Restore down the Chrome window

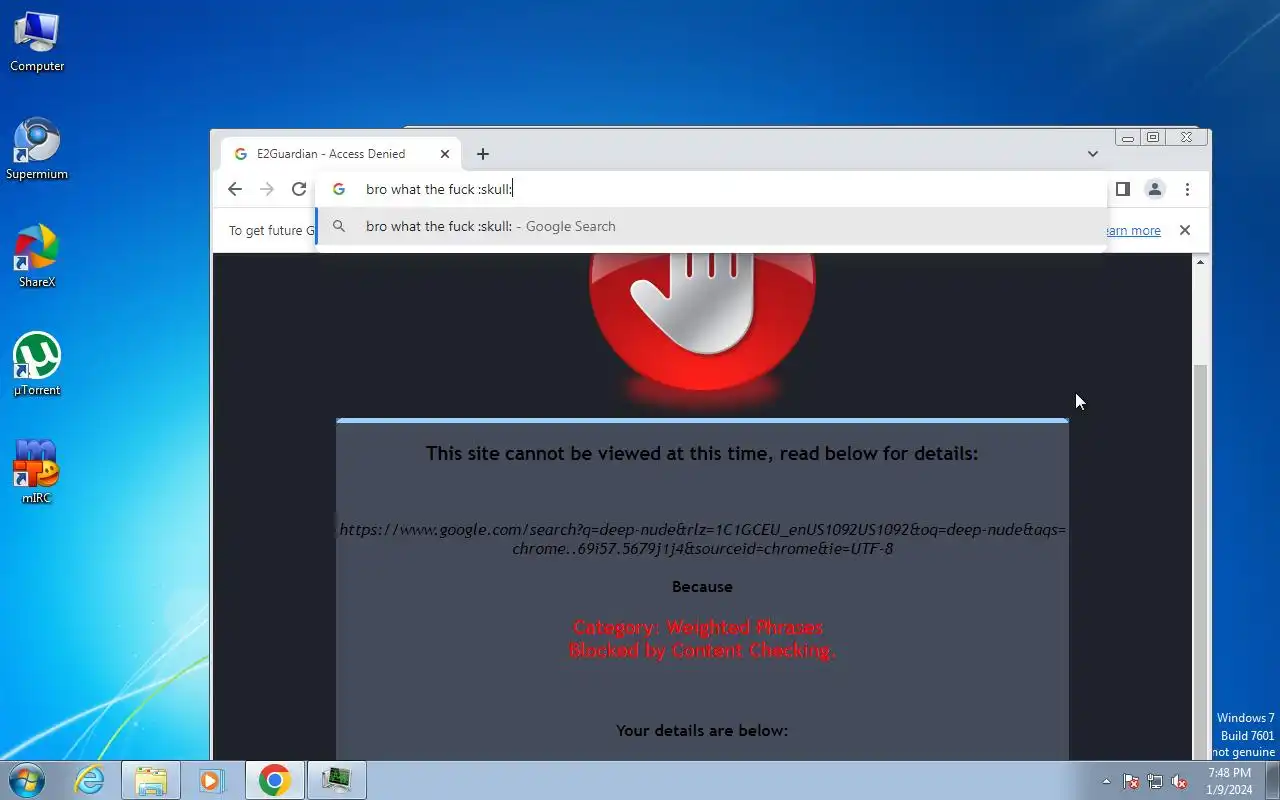coord(1153,137)
